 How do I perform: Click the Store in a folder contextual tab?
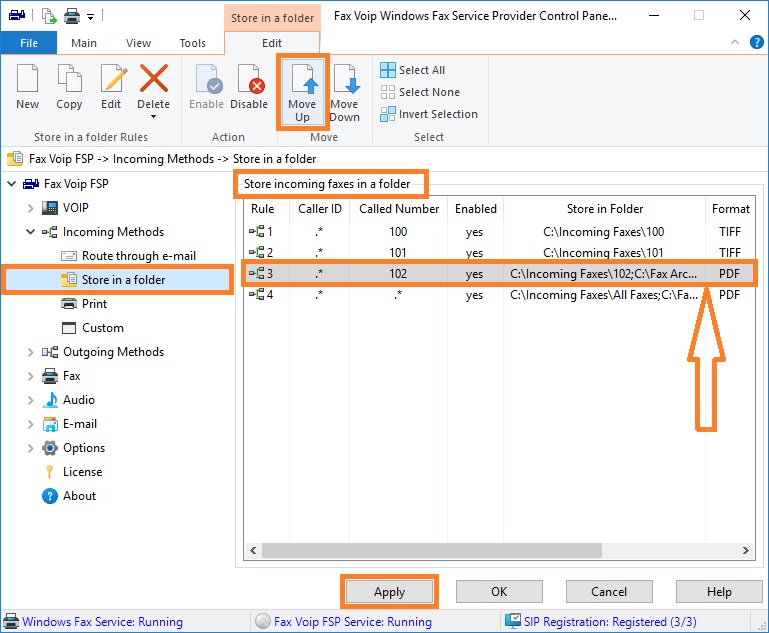(272, 18)
